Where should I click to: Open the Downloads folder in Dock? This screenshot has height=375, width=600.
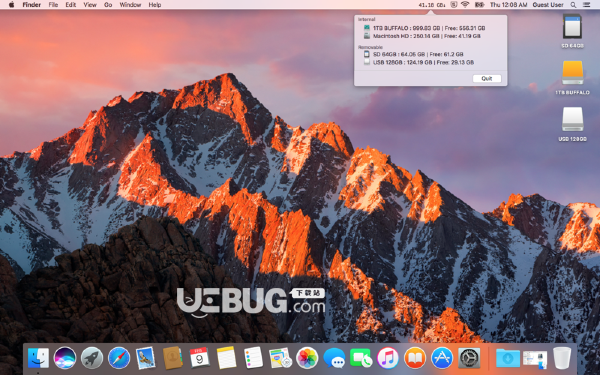pos(508,358)
